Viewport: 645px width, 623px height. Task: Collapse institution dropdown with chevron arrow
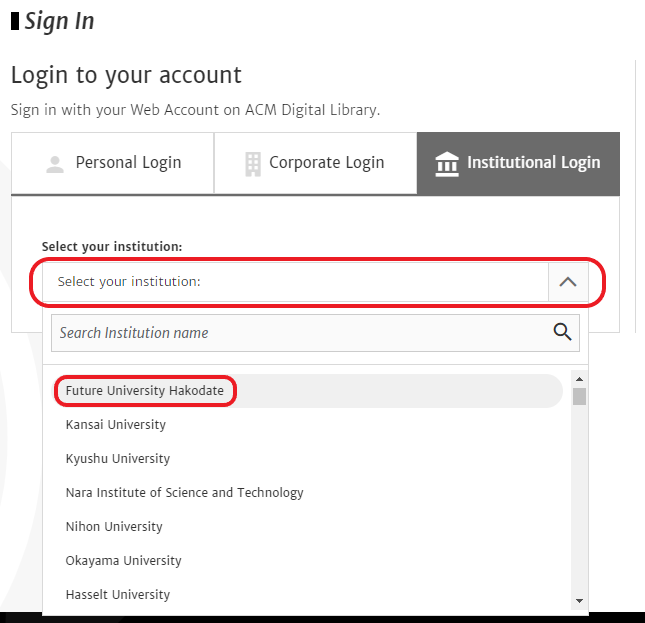point(568,282)
